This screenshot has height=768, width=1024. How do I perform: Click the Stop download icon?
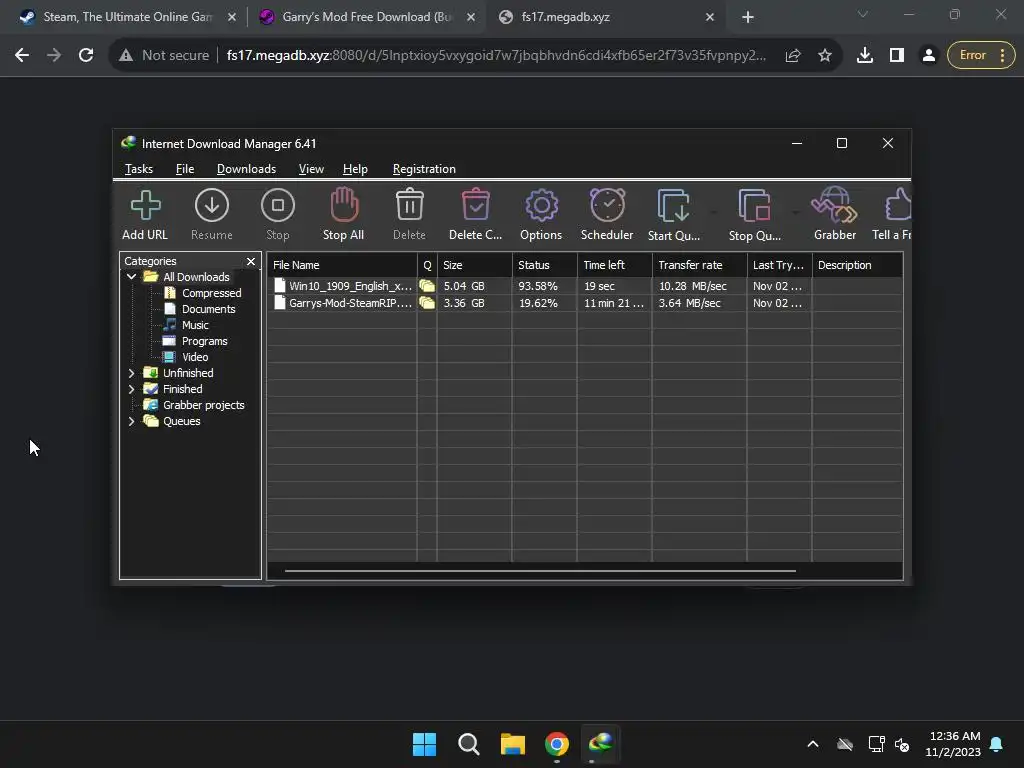[278, 206]
